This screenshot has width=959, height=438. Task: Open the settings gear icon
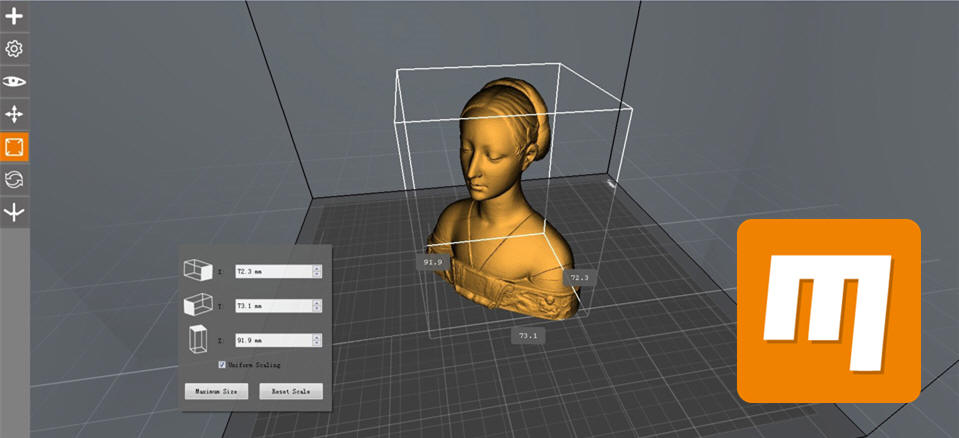tap(14, 48)
